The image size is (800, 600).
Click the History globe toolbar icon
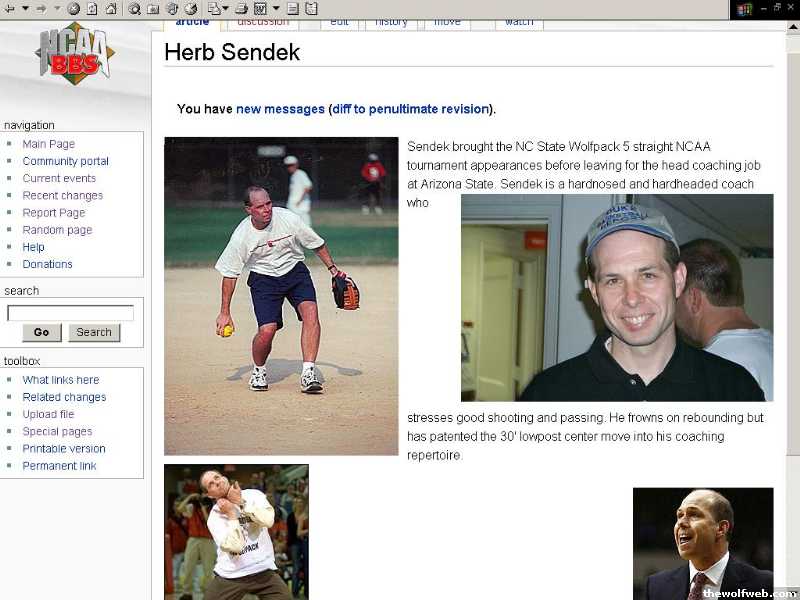tap(190, 9)
